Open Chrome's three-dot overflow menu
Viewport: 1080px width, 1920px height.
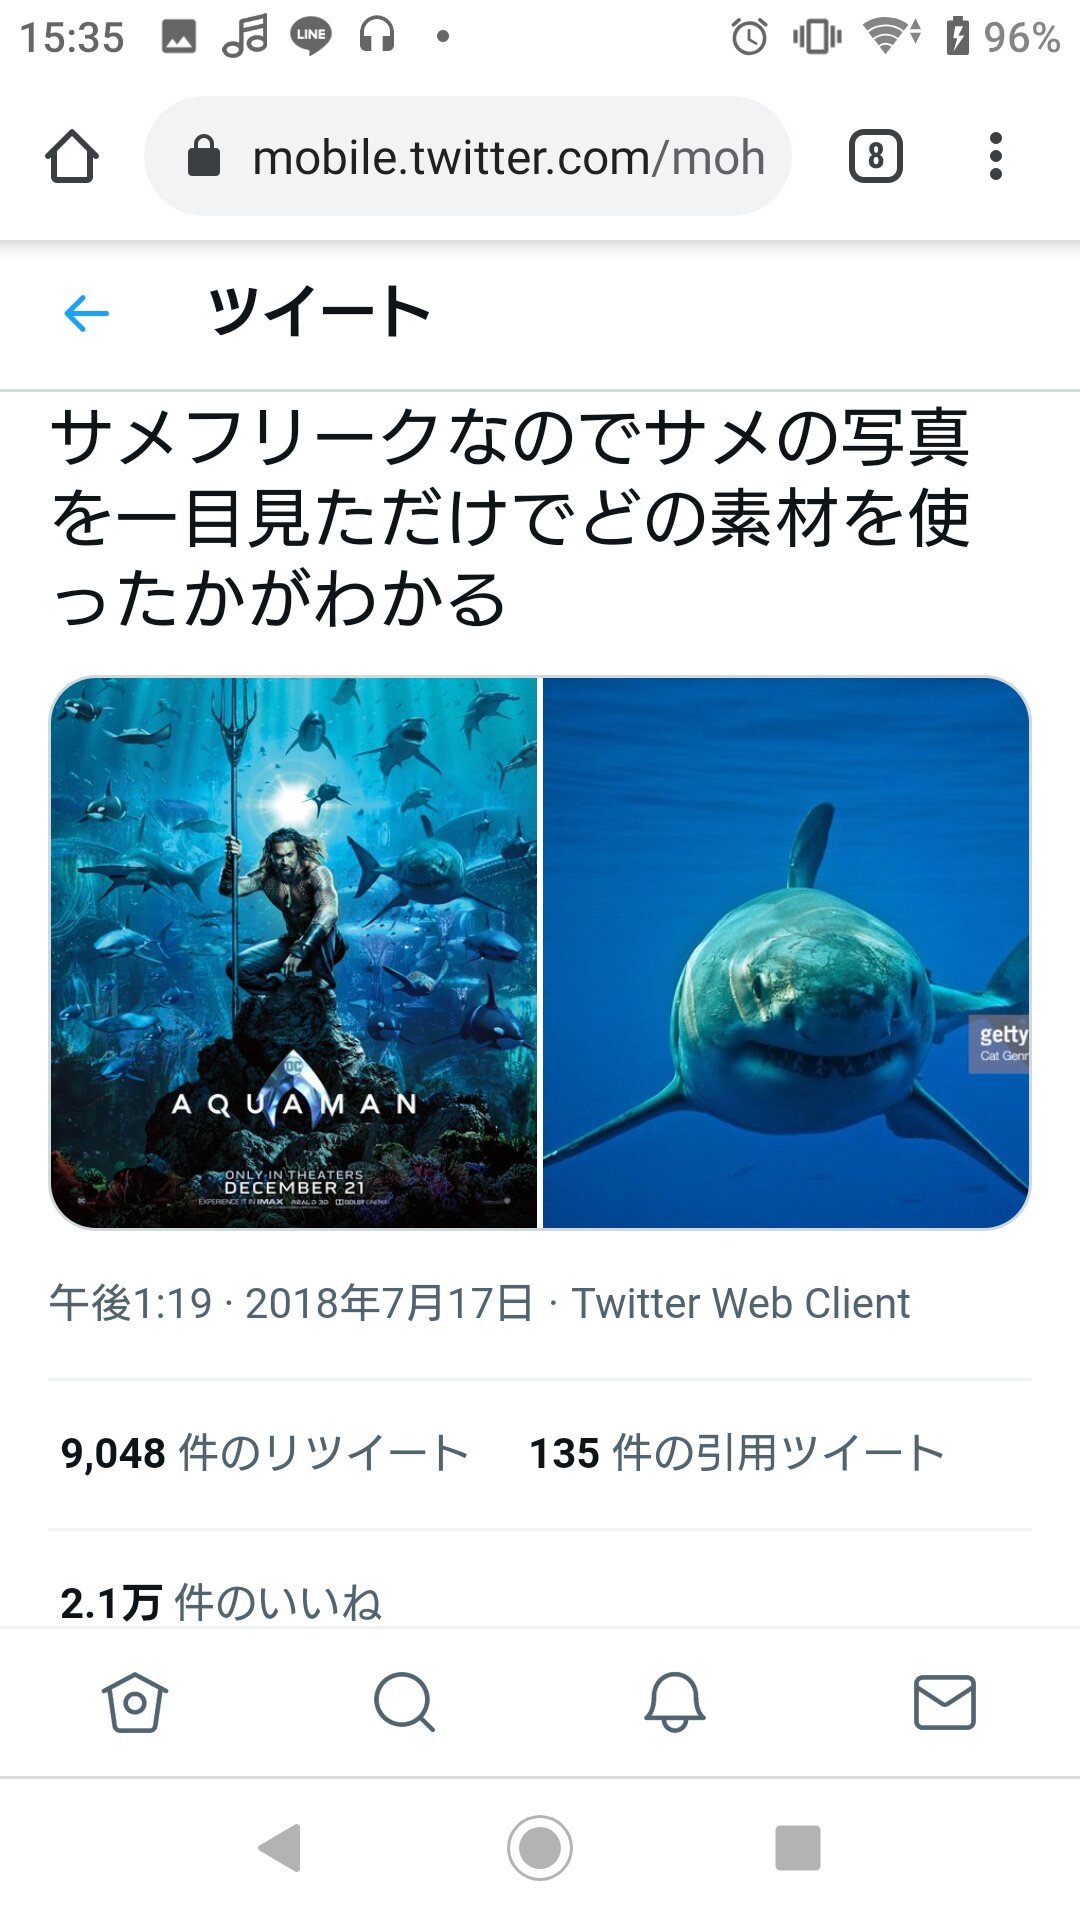point(994,156)
